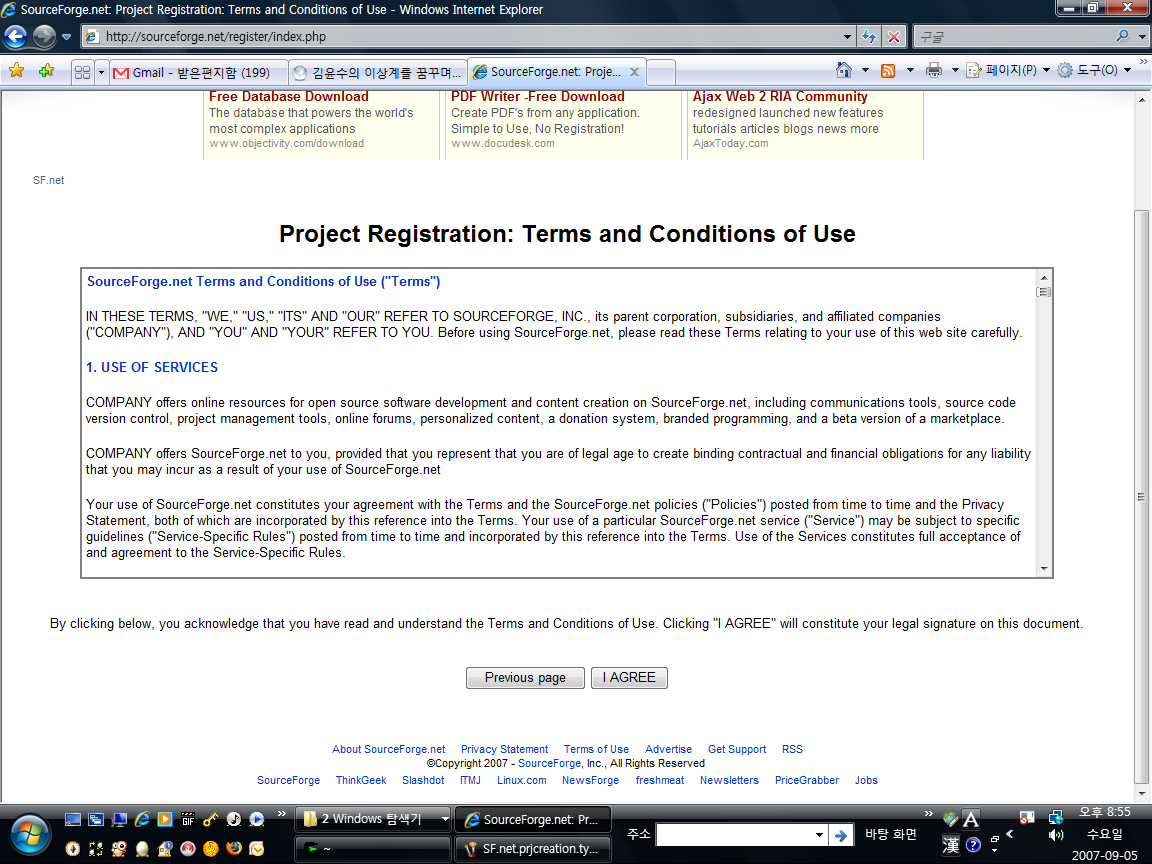The width and height of the screenshot is (1152, 864).
Task: Launch Firefox from Quick Launch
Action: click(x=234, y=849)
